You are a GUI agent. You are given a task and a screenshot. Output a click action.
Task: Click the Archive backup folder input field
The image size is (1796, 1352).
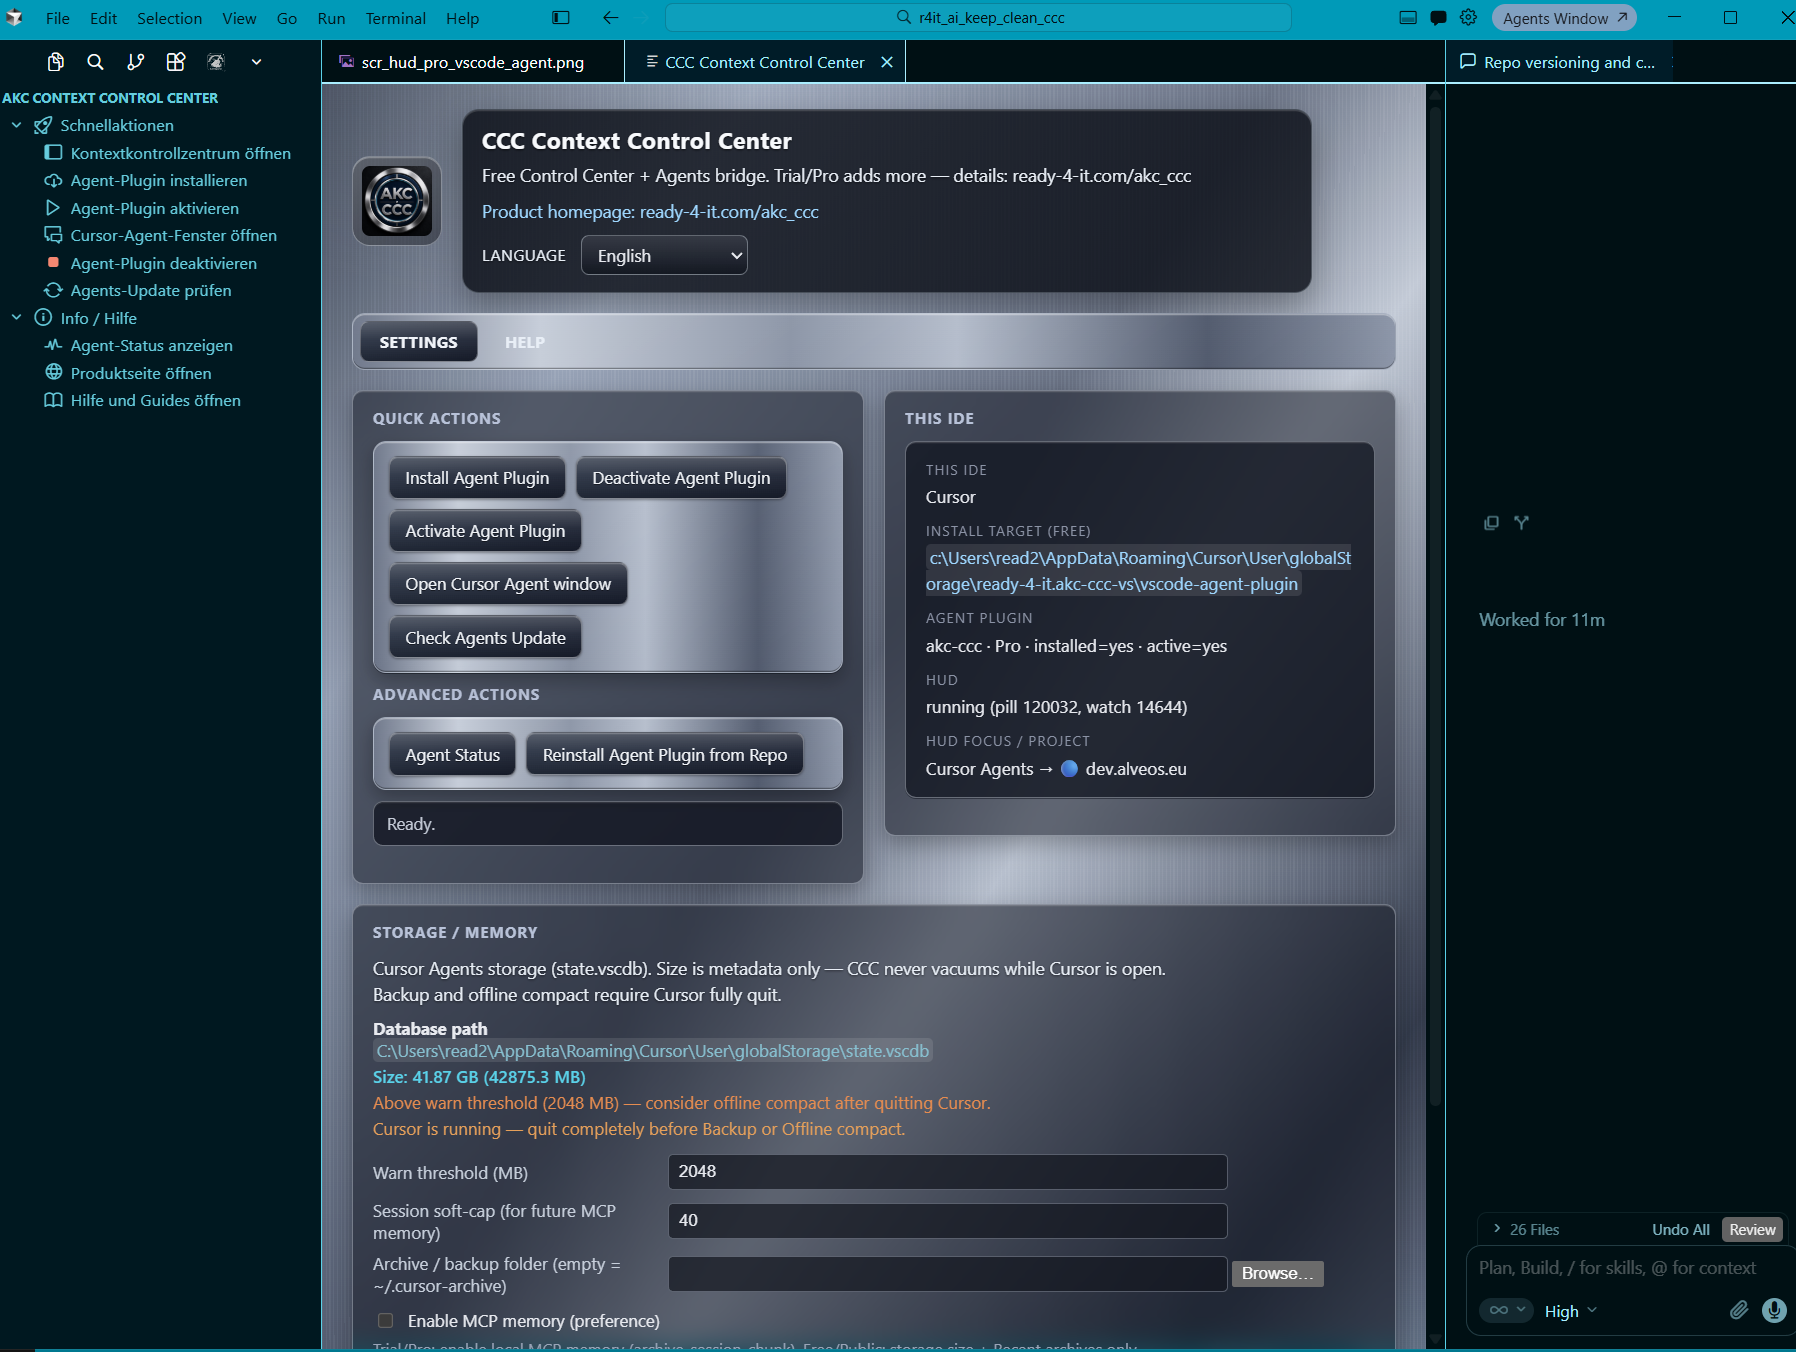tap(947, 1273)
